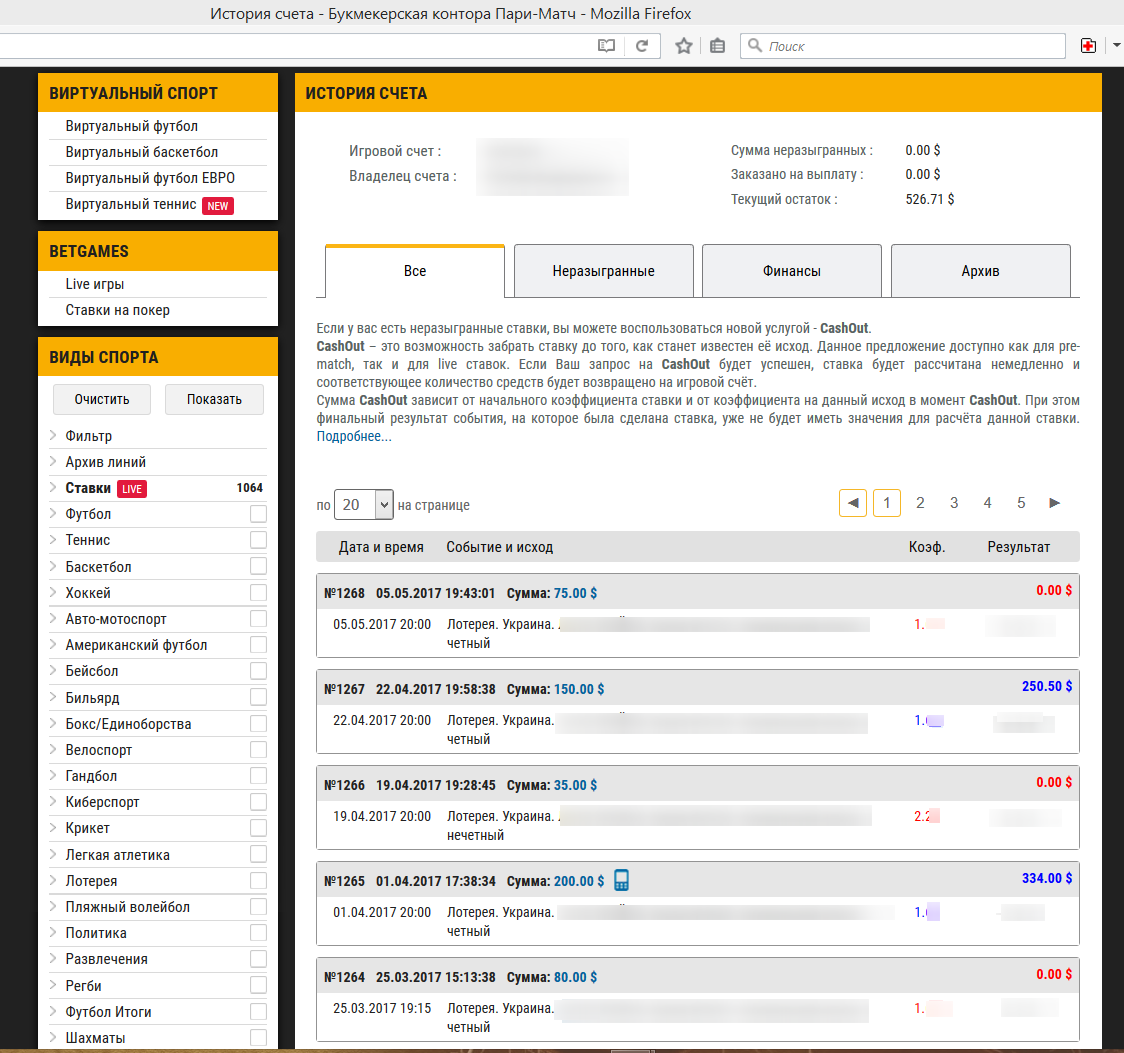Open the Финансы tab
The width and height of the screenshot is (1124, 1053).
[791, 271]
